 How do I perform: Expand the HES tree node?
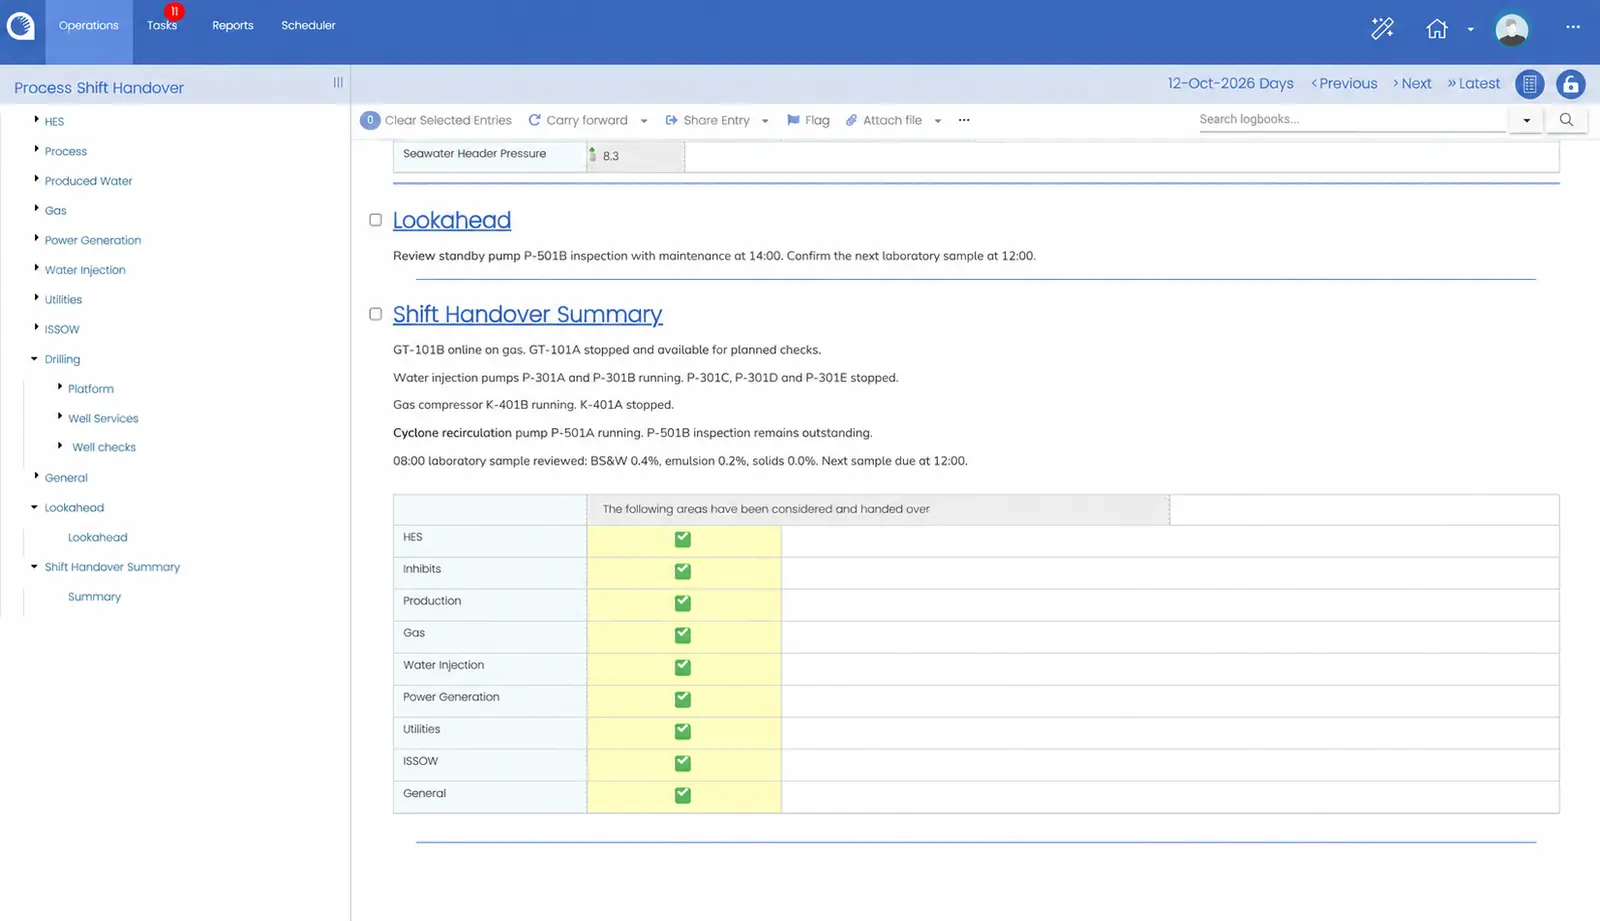(36, 120)
